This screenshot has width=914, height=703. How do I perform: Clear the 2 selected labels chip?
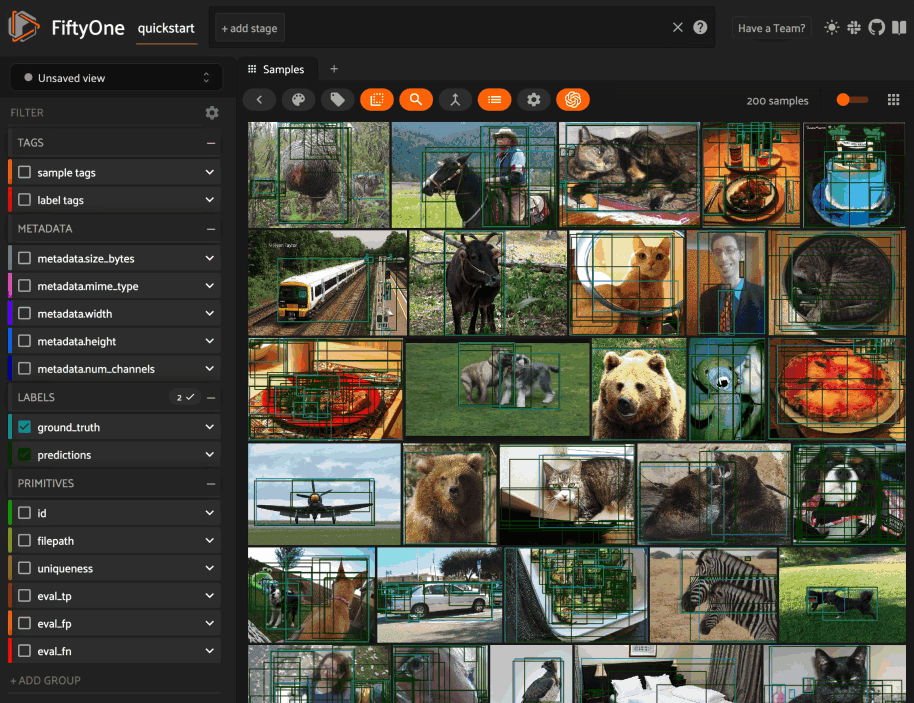pos(185,398)
